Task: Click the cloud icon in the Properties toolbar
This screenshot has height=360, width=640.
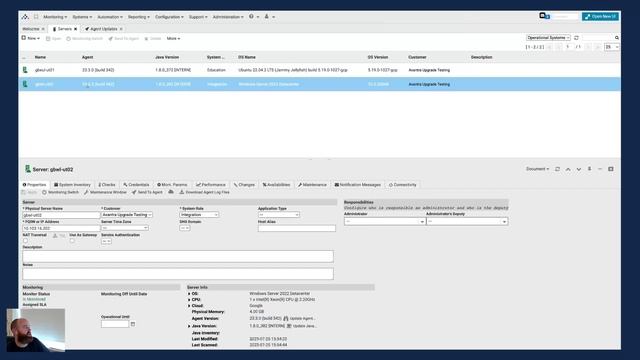Action: 171,192
